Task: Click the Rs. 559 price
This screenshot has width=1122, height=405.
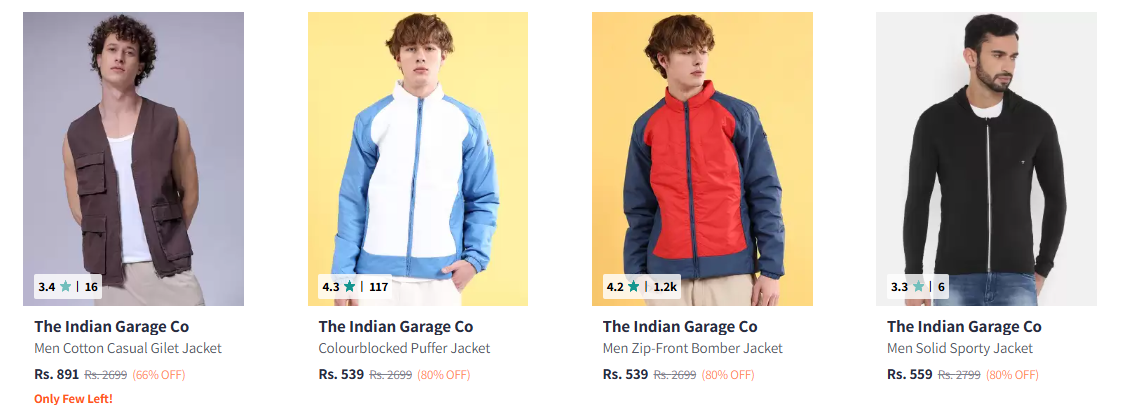Action: (x=909, y=374)
